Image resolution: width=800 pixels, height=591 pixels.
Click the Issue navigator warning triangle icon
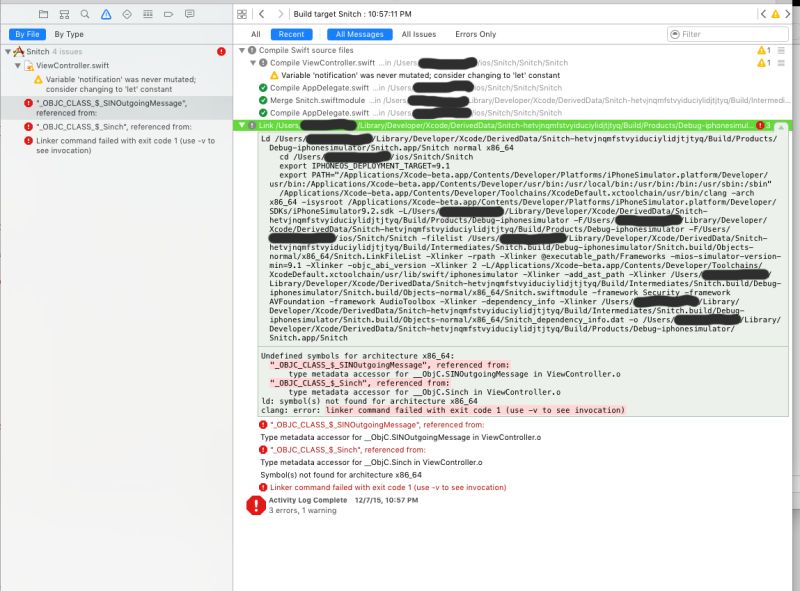[106, 14]
